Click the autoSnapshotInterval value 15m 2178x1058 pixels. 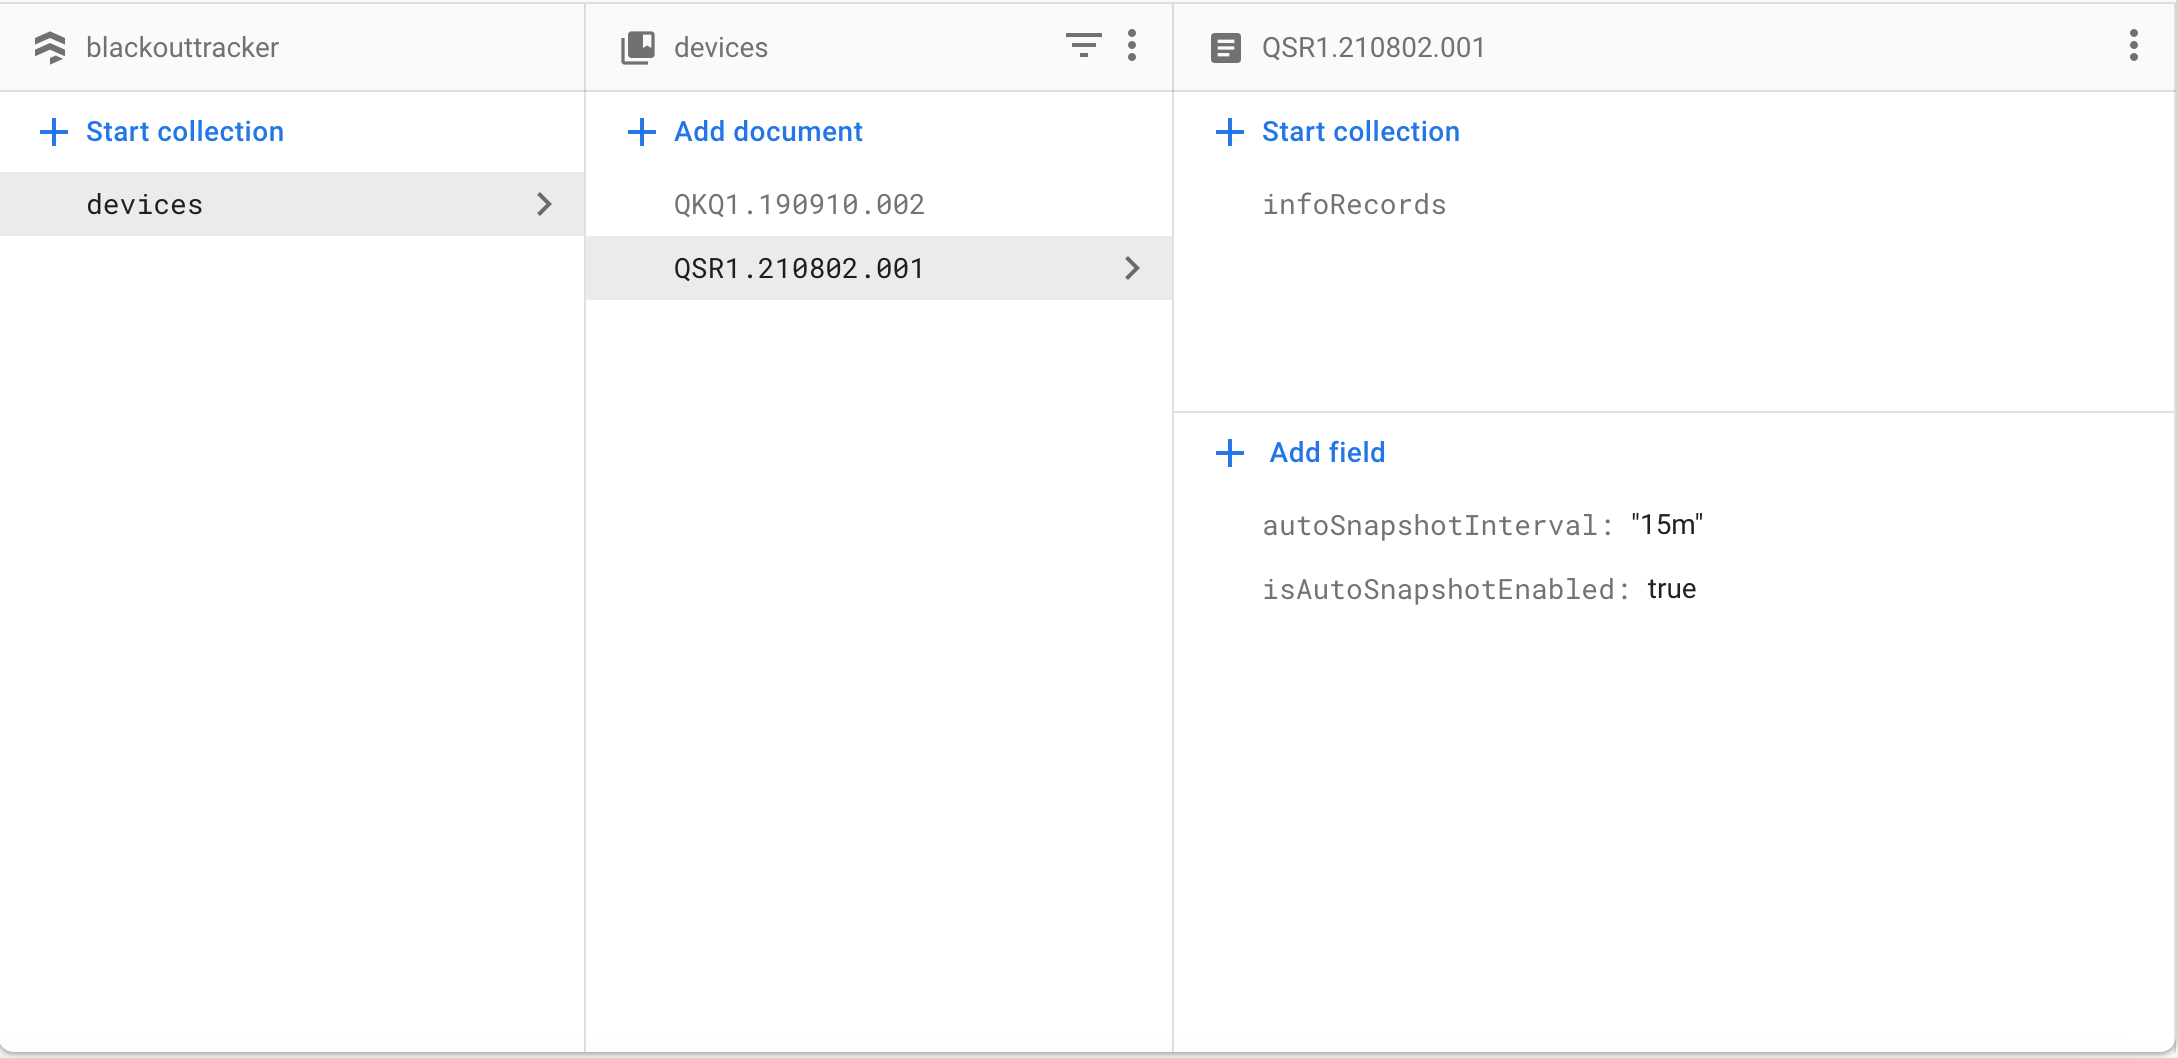click(x=1665, y=524)
